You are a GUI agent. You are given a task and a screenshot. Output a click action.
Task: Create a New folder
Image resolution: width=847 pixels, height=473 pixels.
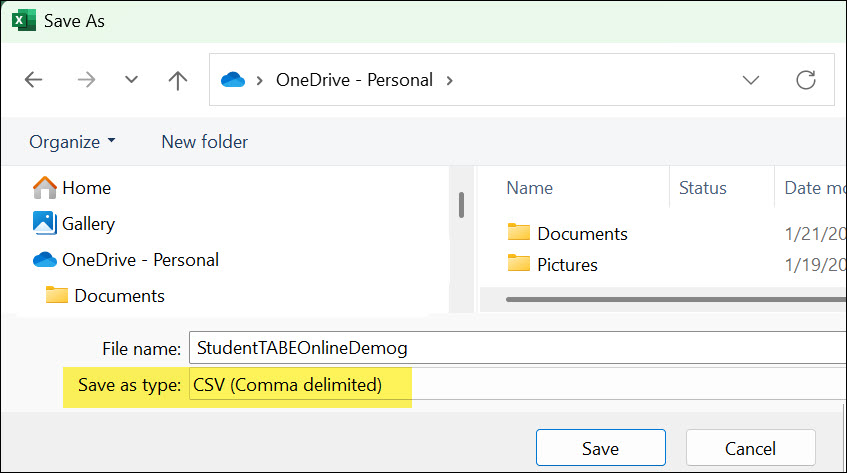click(204, 142)
